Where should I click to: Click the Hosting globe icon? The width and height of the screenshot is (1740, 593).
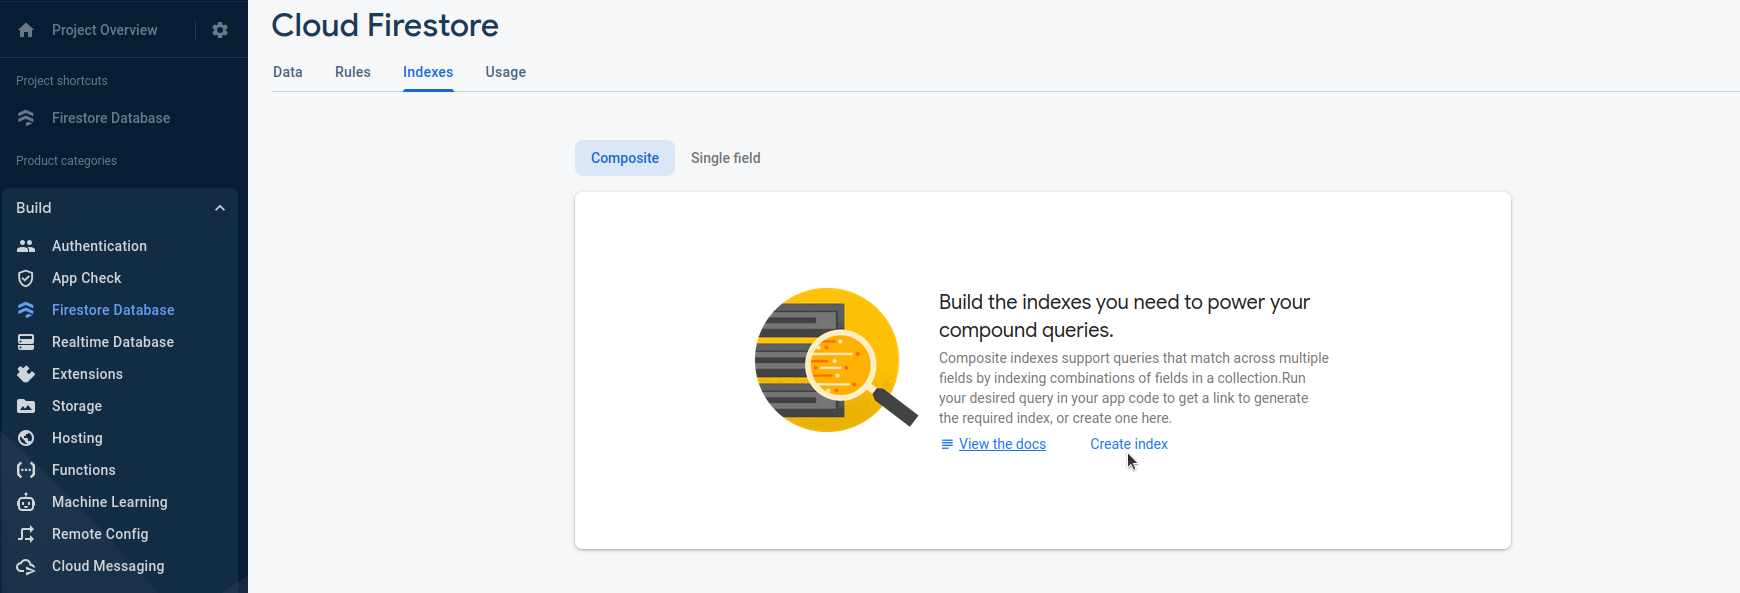pos(26,438)
